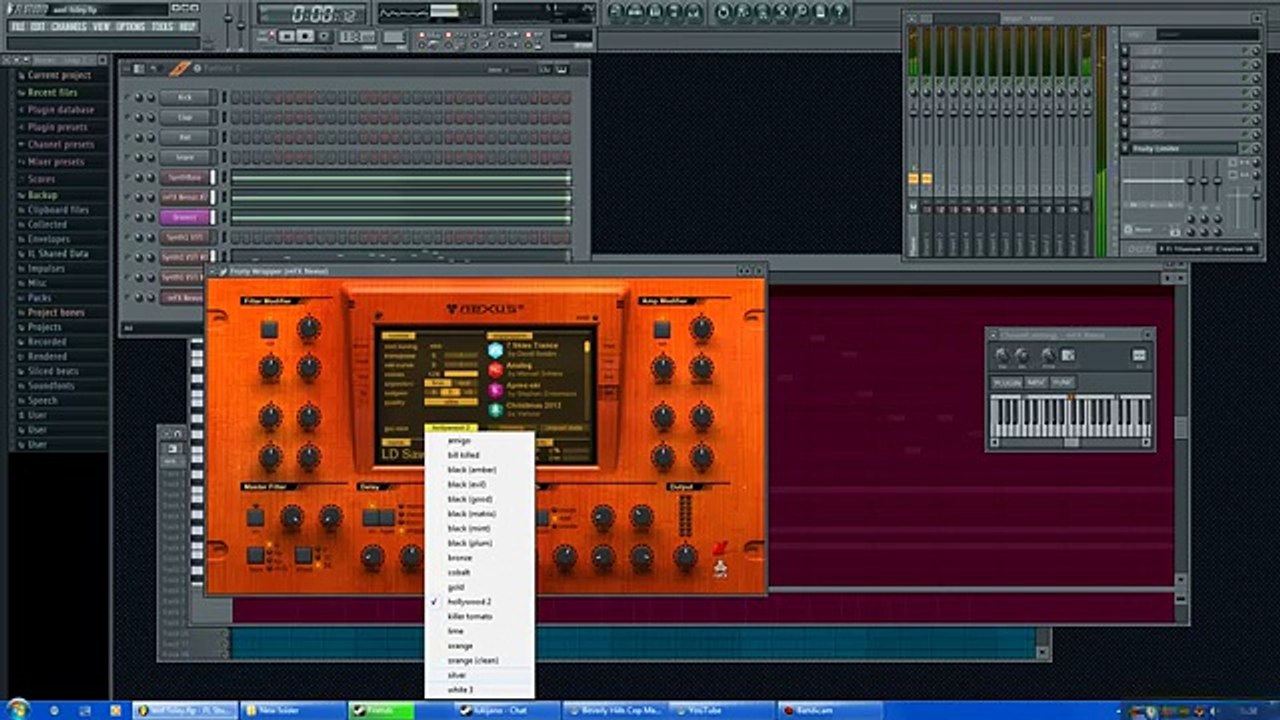The width and height of the screenshot is (1280, 720).
Task: Open the TOOLS menu
Action: click(162, 26)
